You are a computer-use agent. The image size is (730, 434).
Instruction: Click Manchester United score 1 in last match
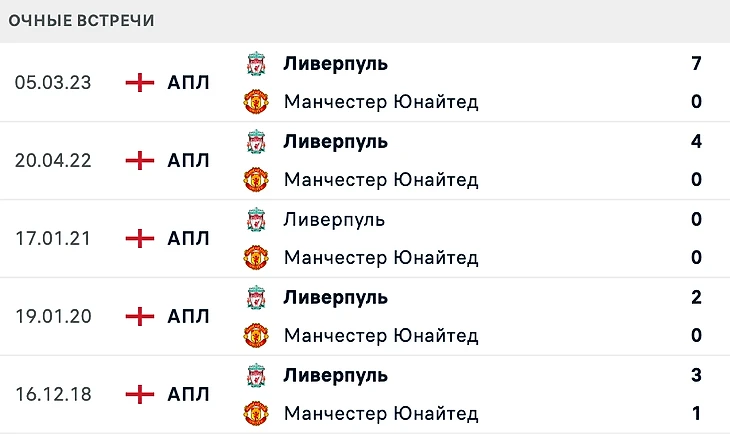point(696,414)
